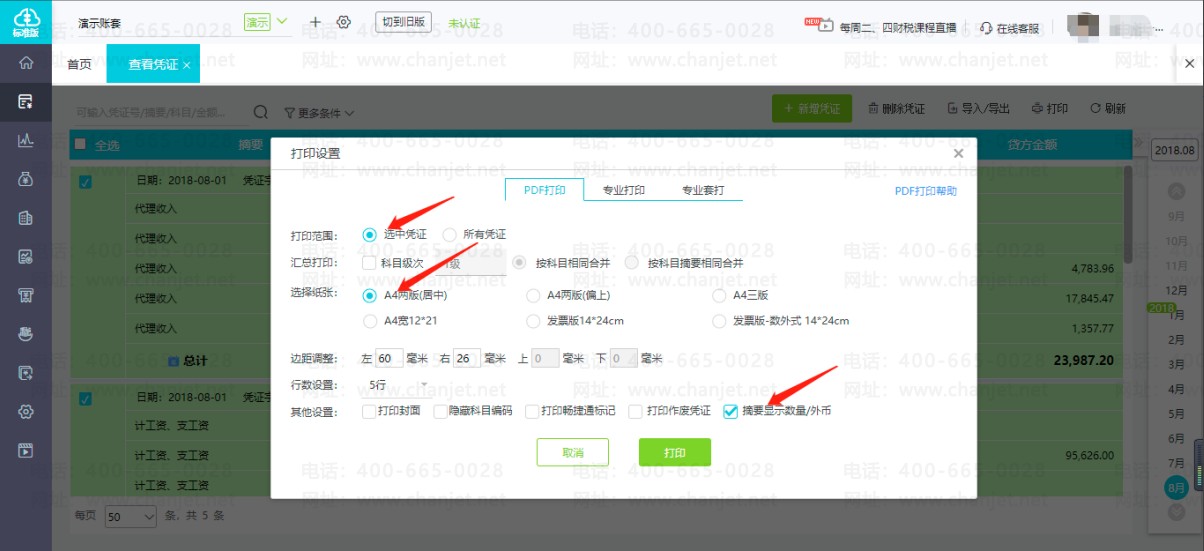Viewport: 1204px width, 551px height.
Task: Expand the 更多条件 filter dropdown
Action: tap(319, 112)
